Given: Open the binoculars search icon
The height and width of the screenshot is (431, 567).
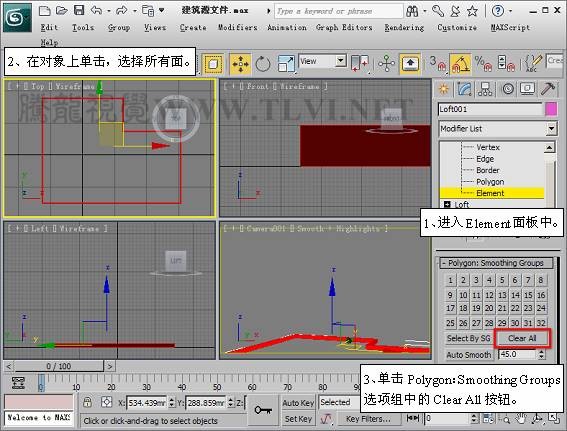Looking at the screenshot, I should tap(412, 11).
